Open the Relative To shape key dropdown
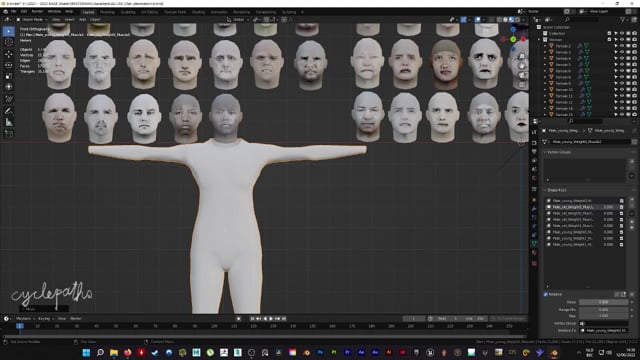This screenshot has width=640, height=360. 604,331
